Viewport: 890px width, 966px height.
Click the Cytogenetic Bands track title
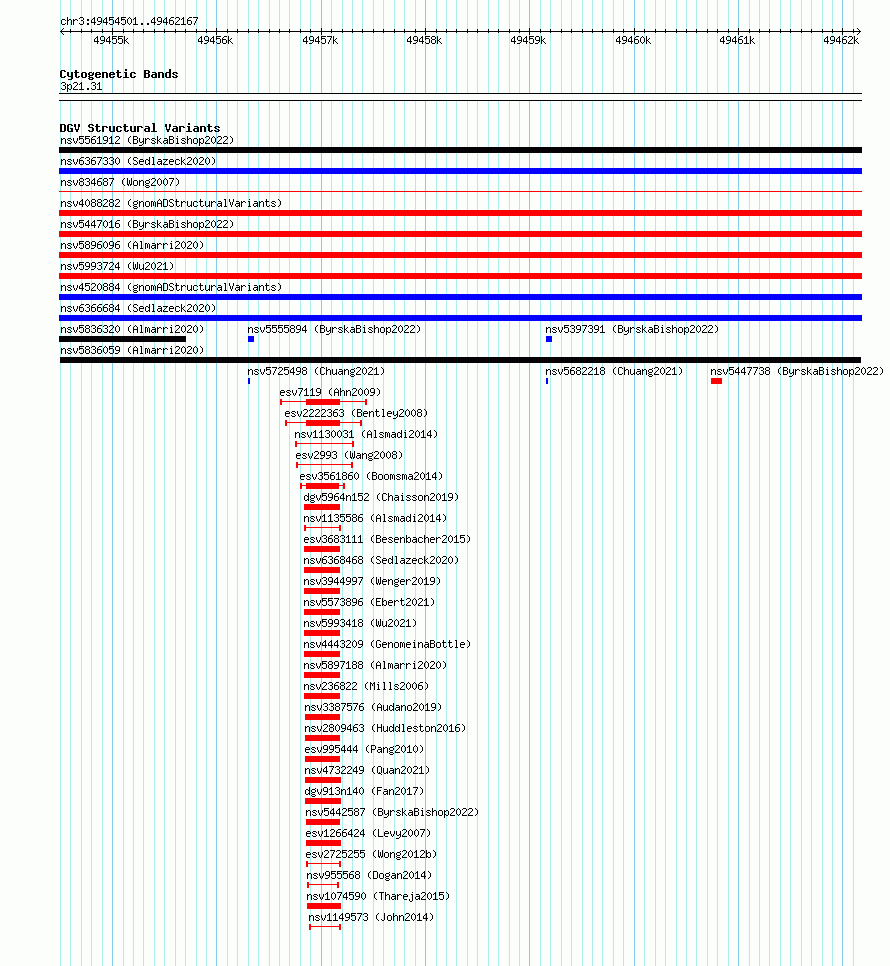(x=119, y=74)
